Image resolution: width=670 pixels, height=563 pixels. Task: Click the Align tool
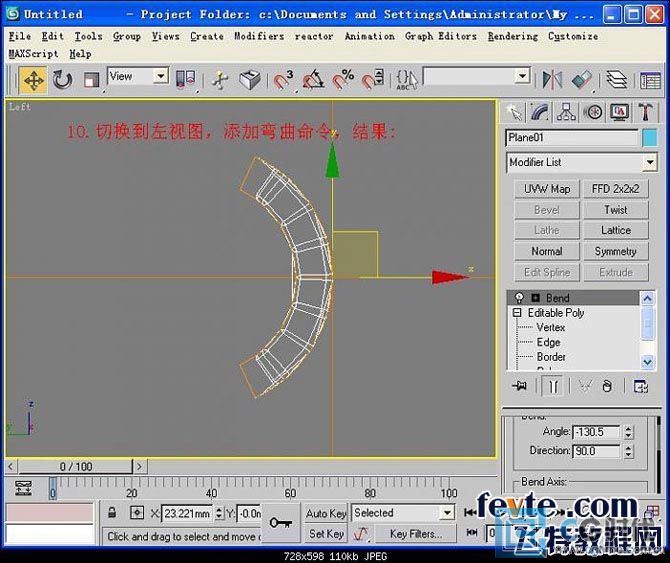coord(582,80)
